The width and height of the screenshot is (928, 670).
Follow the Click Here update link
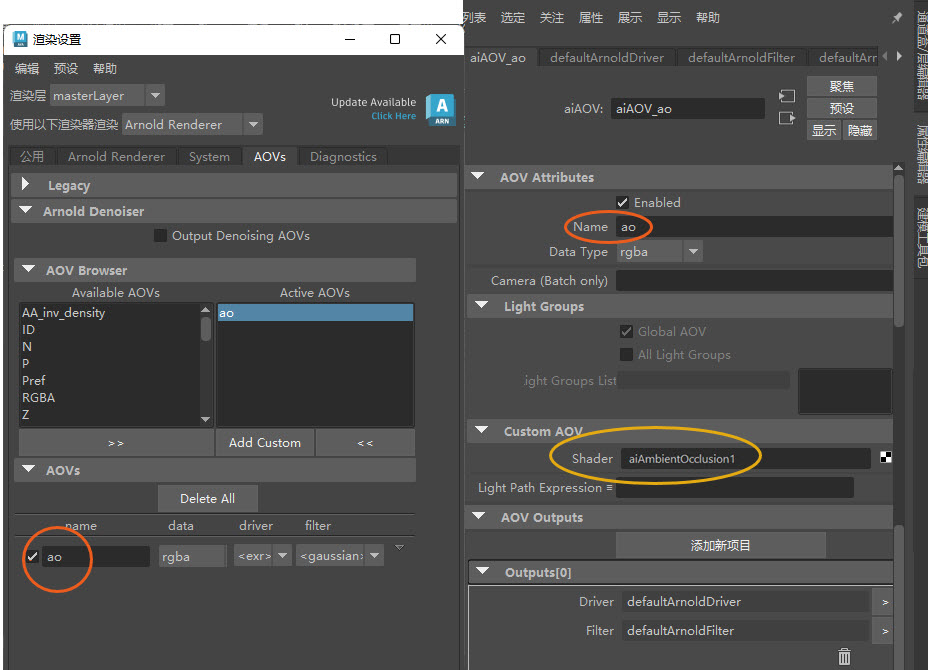(394, 116)
